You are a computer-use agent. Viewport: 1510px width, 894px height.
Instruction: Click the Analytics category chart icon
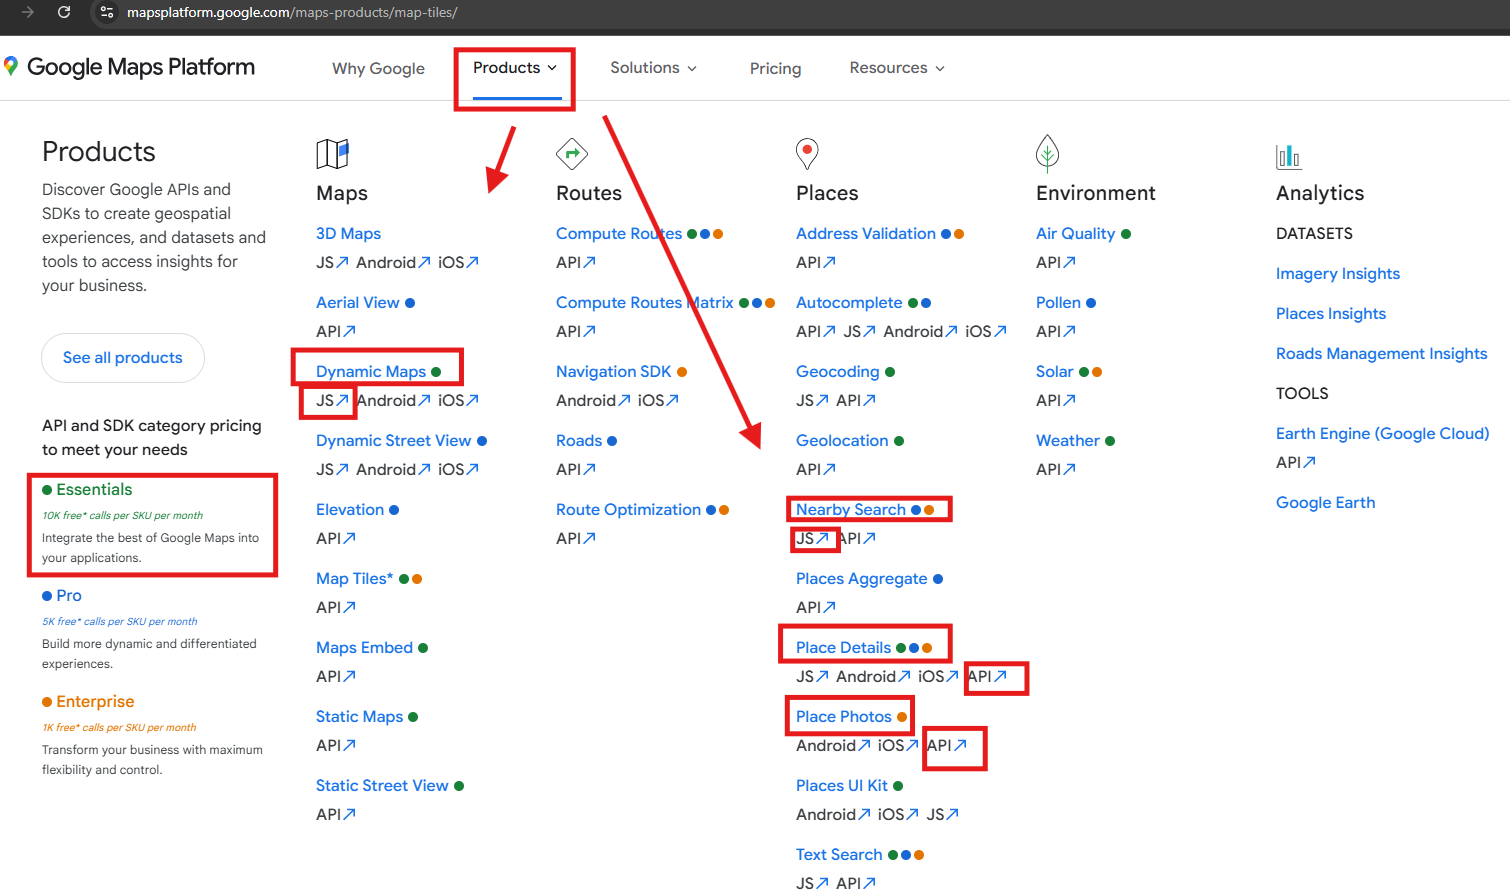[1288, 156]
